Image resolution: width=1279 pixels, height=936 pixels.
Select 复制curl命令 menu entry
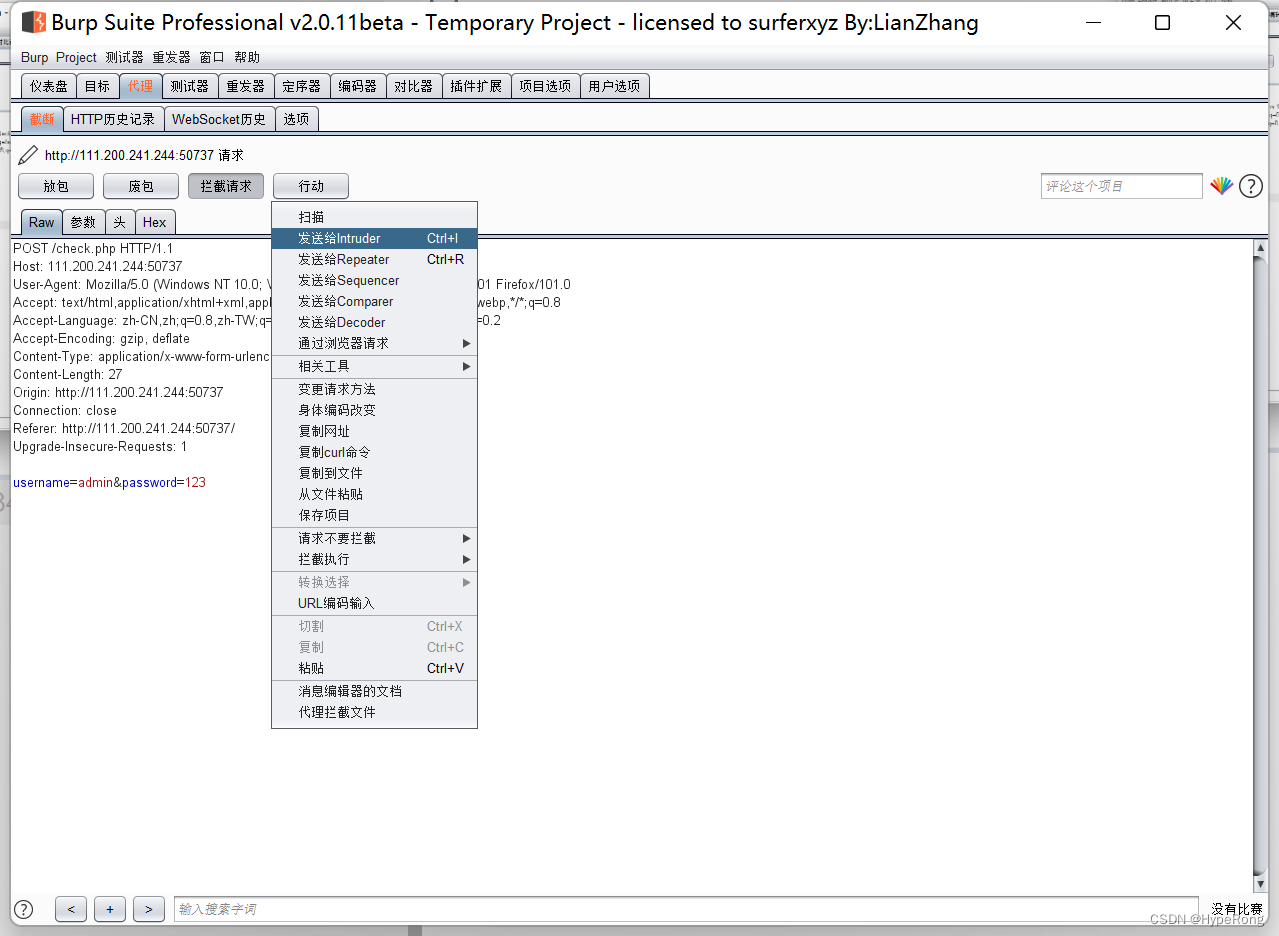(374, 452)
